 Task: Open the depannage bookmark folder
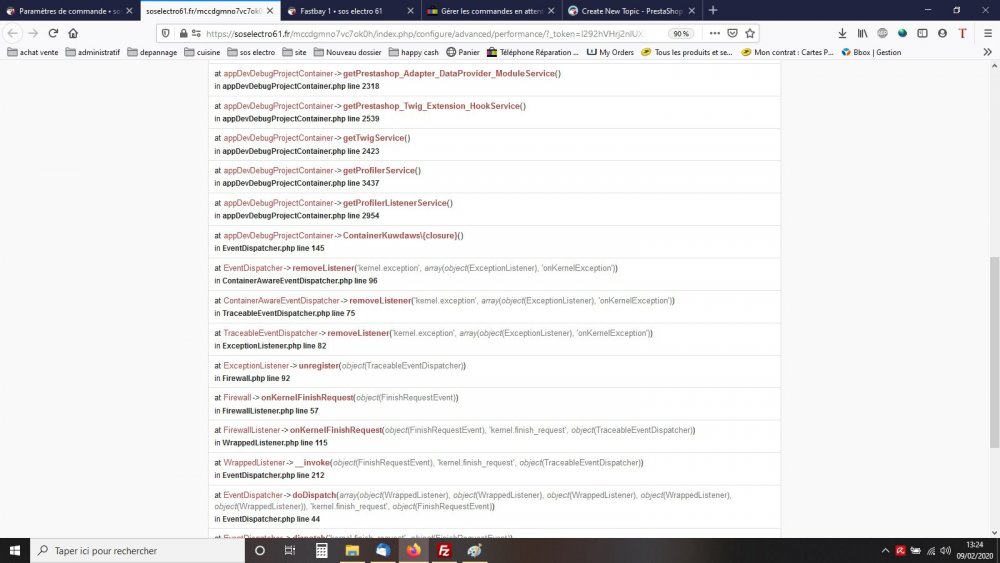pos(152,52)
